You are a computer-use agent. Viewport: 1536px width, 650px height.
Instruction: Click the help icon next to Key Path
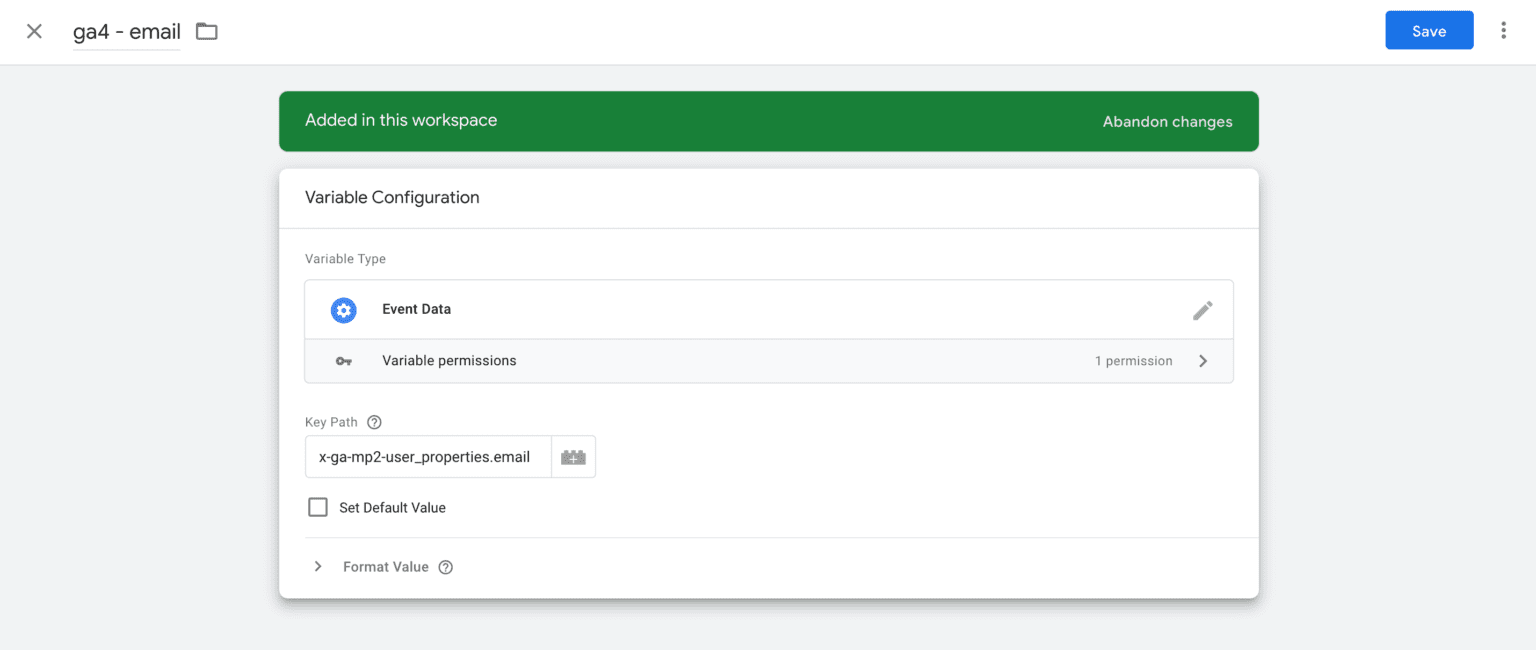(x=374, y=422)
